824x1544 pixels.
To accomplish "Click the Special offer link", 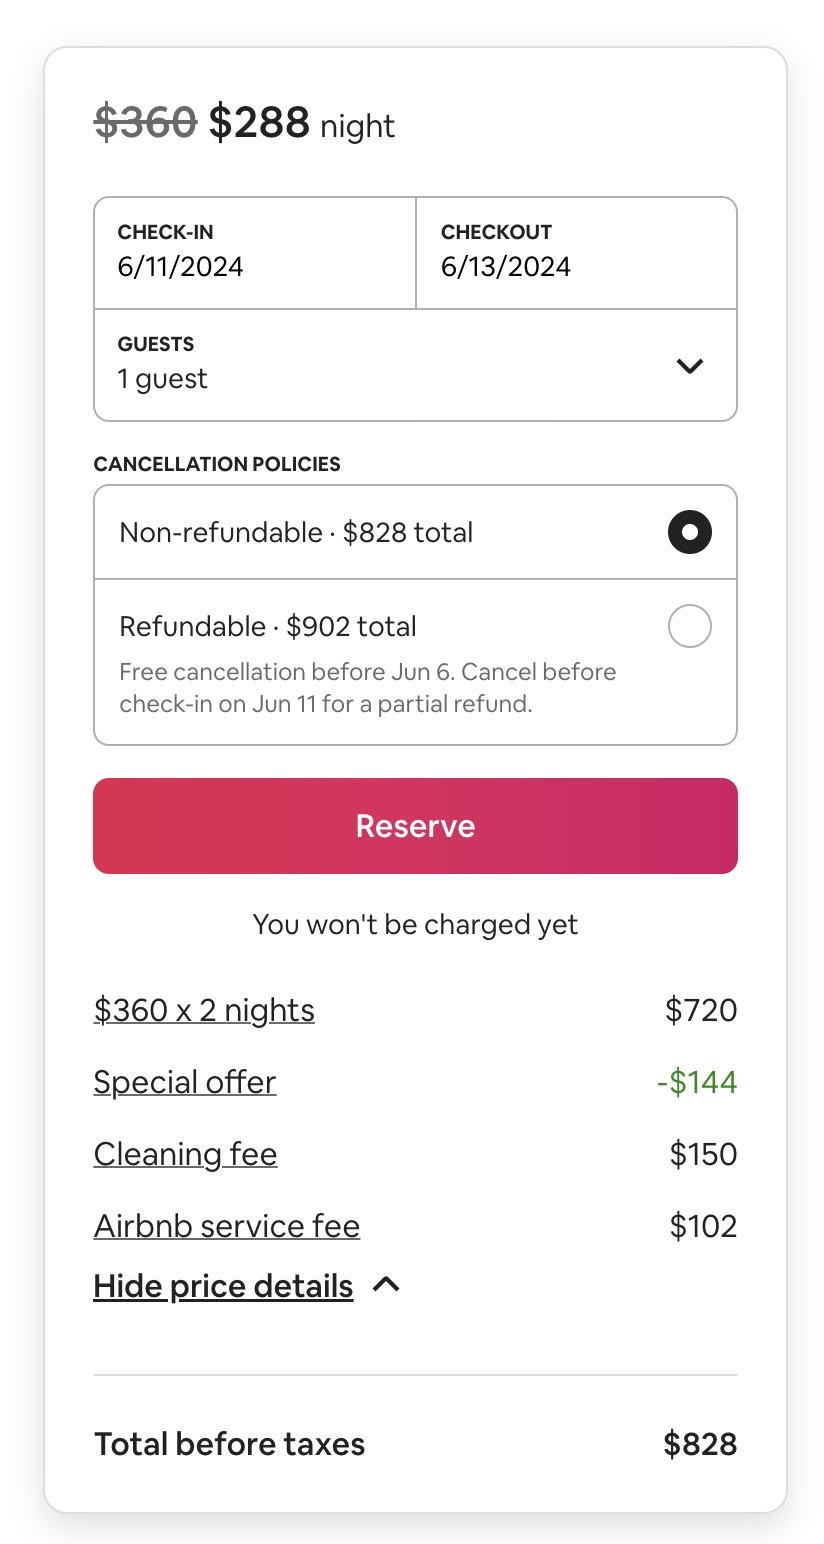I will 185,1082.
